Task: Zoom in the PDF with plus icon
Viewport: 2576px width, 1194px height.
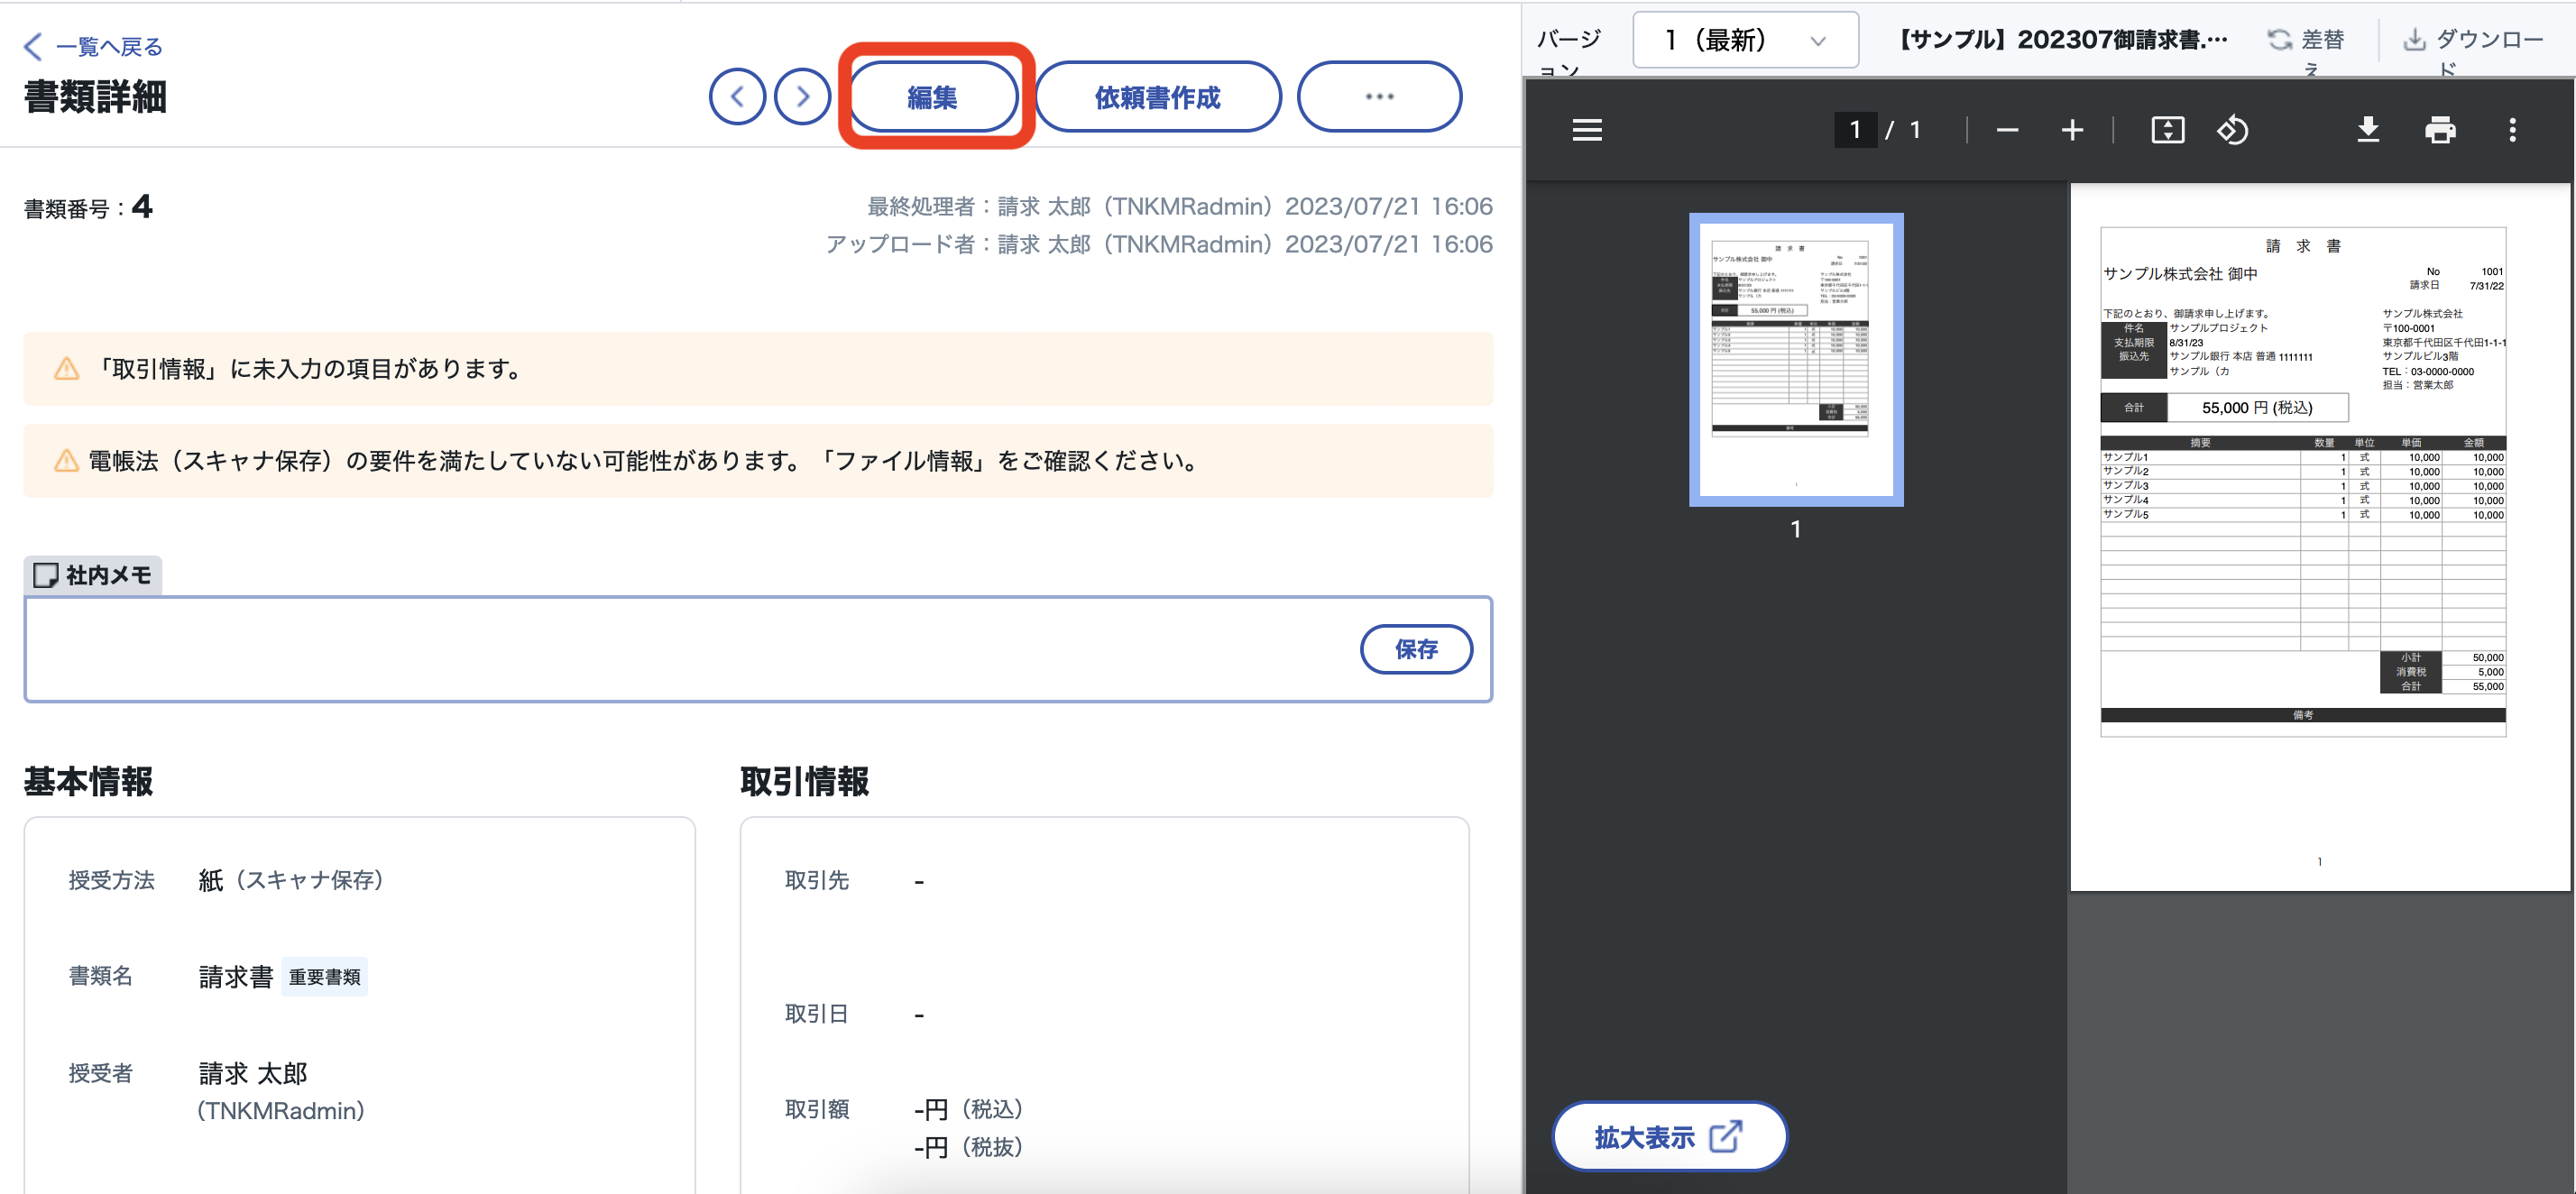Action: coord(2072,130)
